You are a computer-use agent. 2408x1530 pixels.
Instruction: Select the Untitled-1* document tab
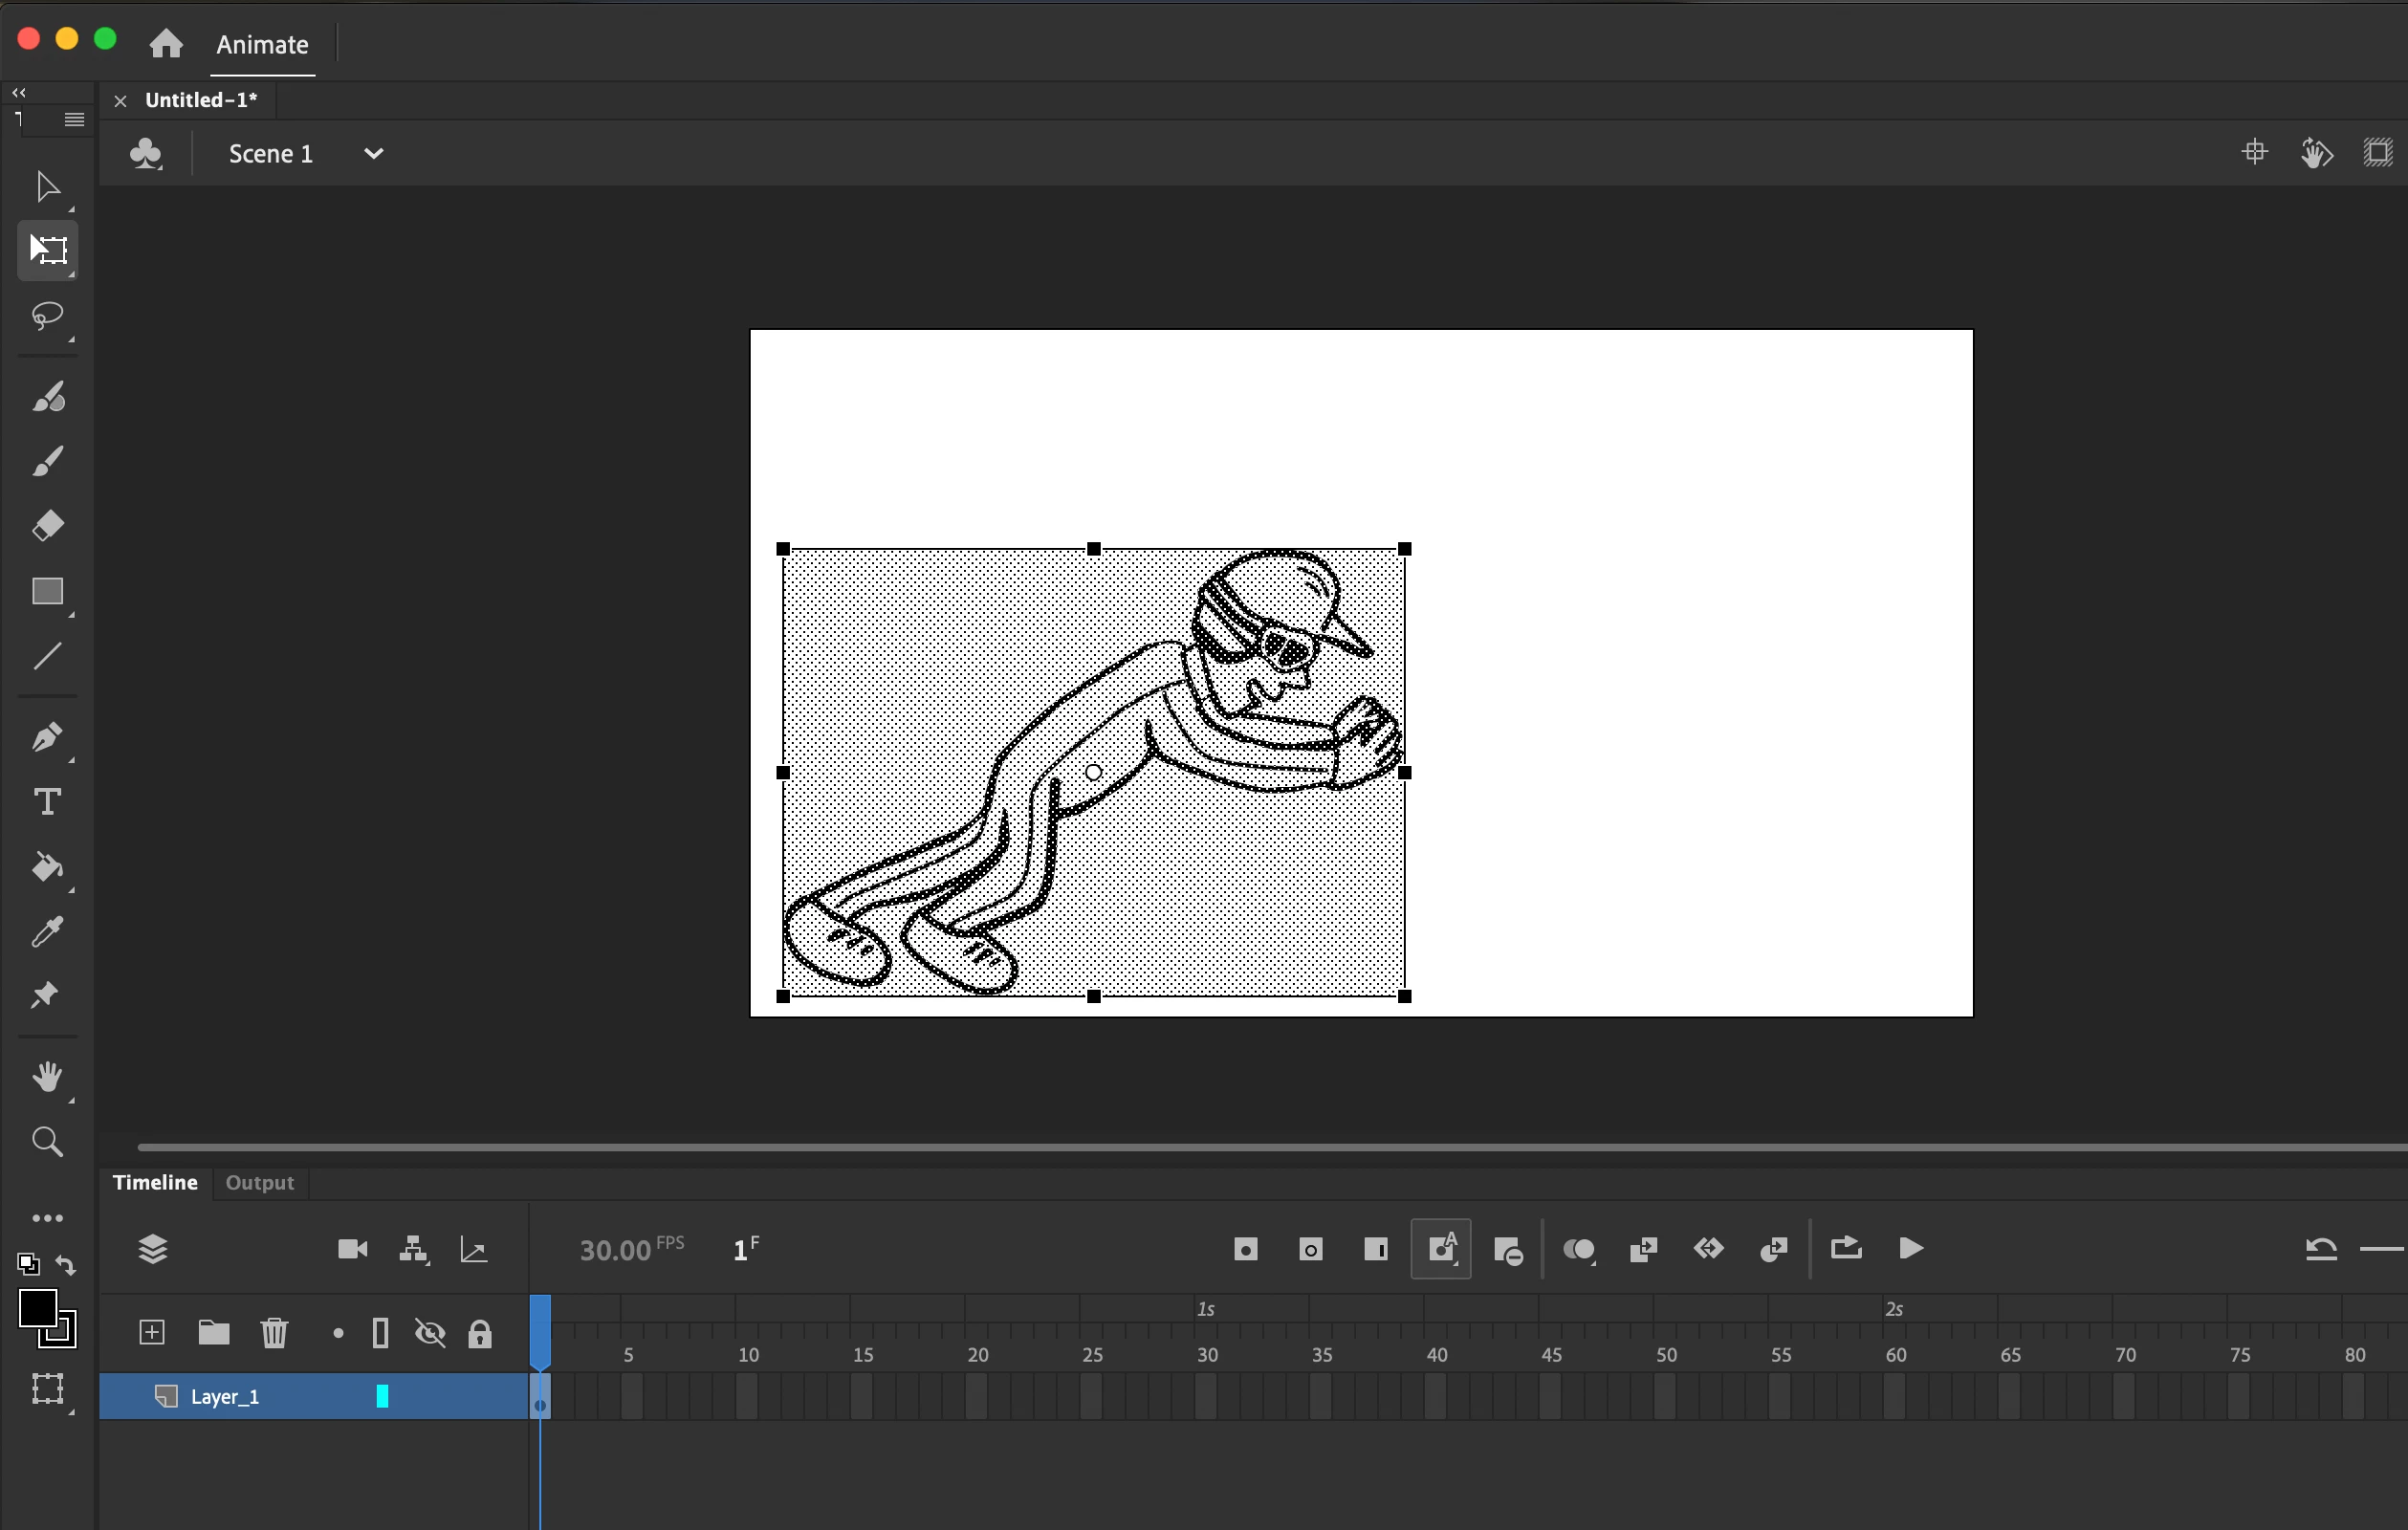pyautogui.click(x=201, y=100)
